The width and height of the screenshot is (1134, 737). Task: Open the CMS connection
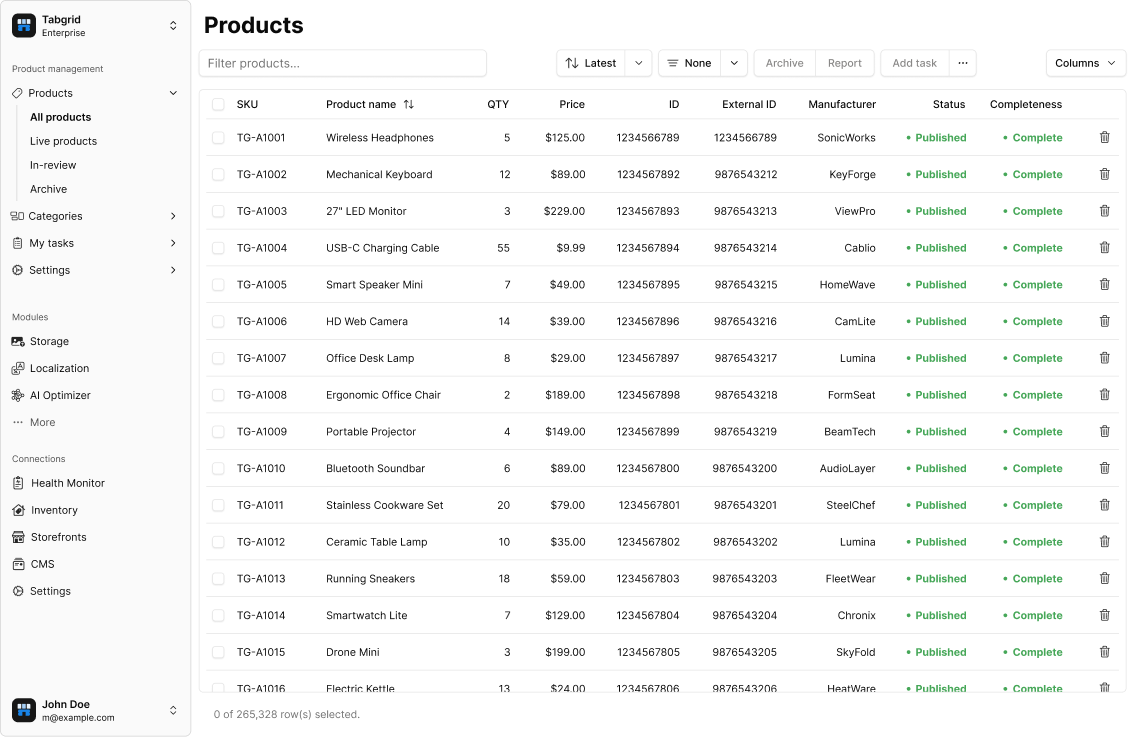42,564
